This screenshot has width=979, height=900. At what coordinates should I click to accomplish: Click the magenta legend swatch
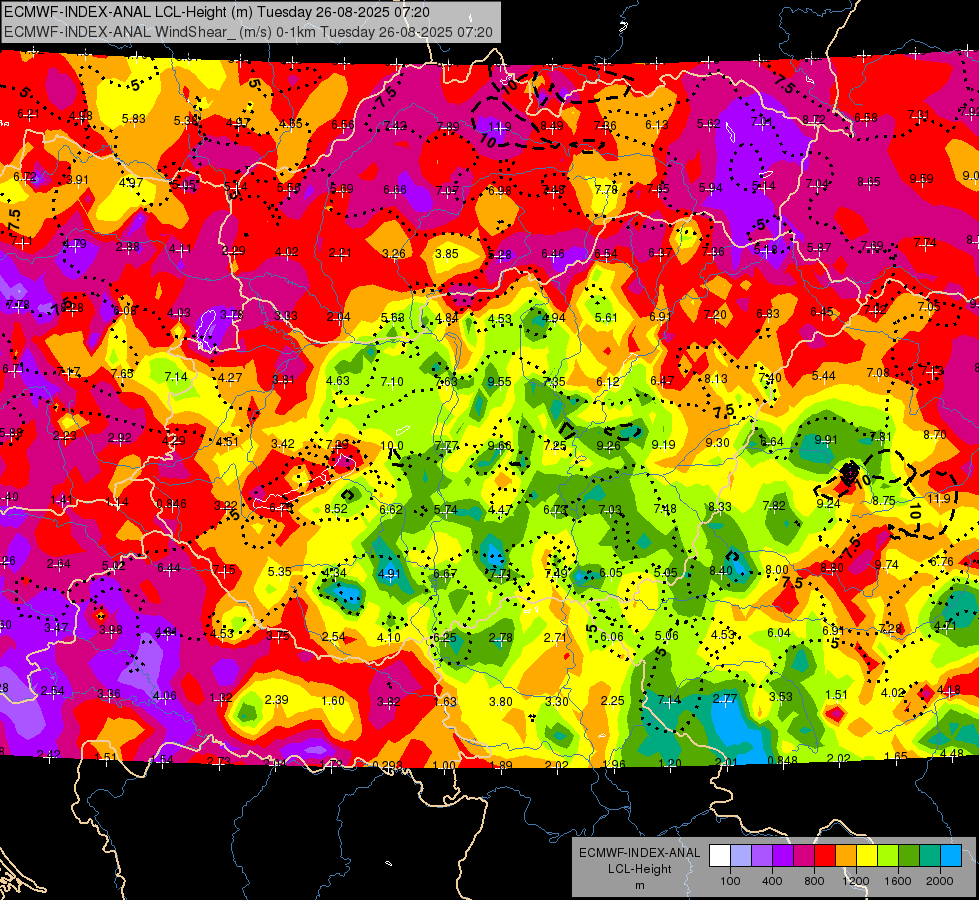tap(804, 856)
